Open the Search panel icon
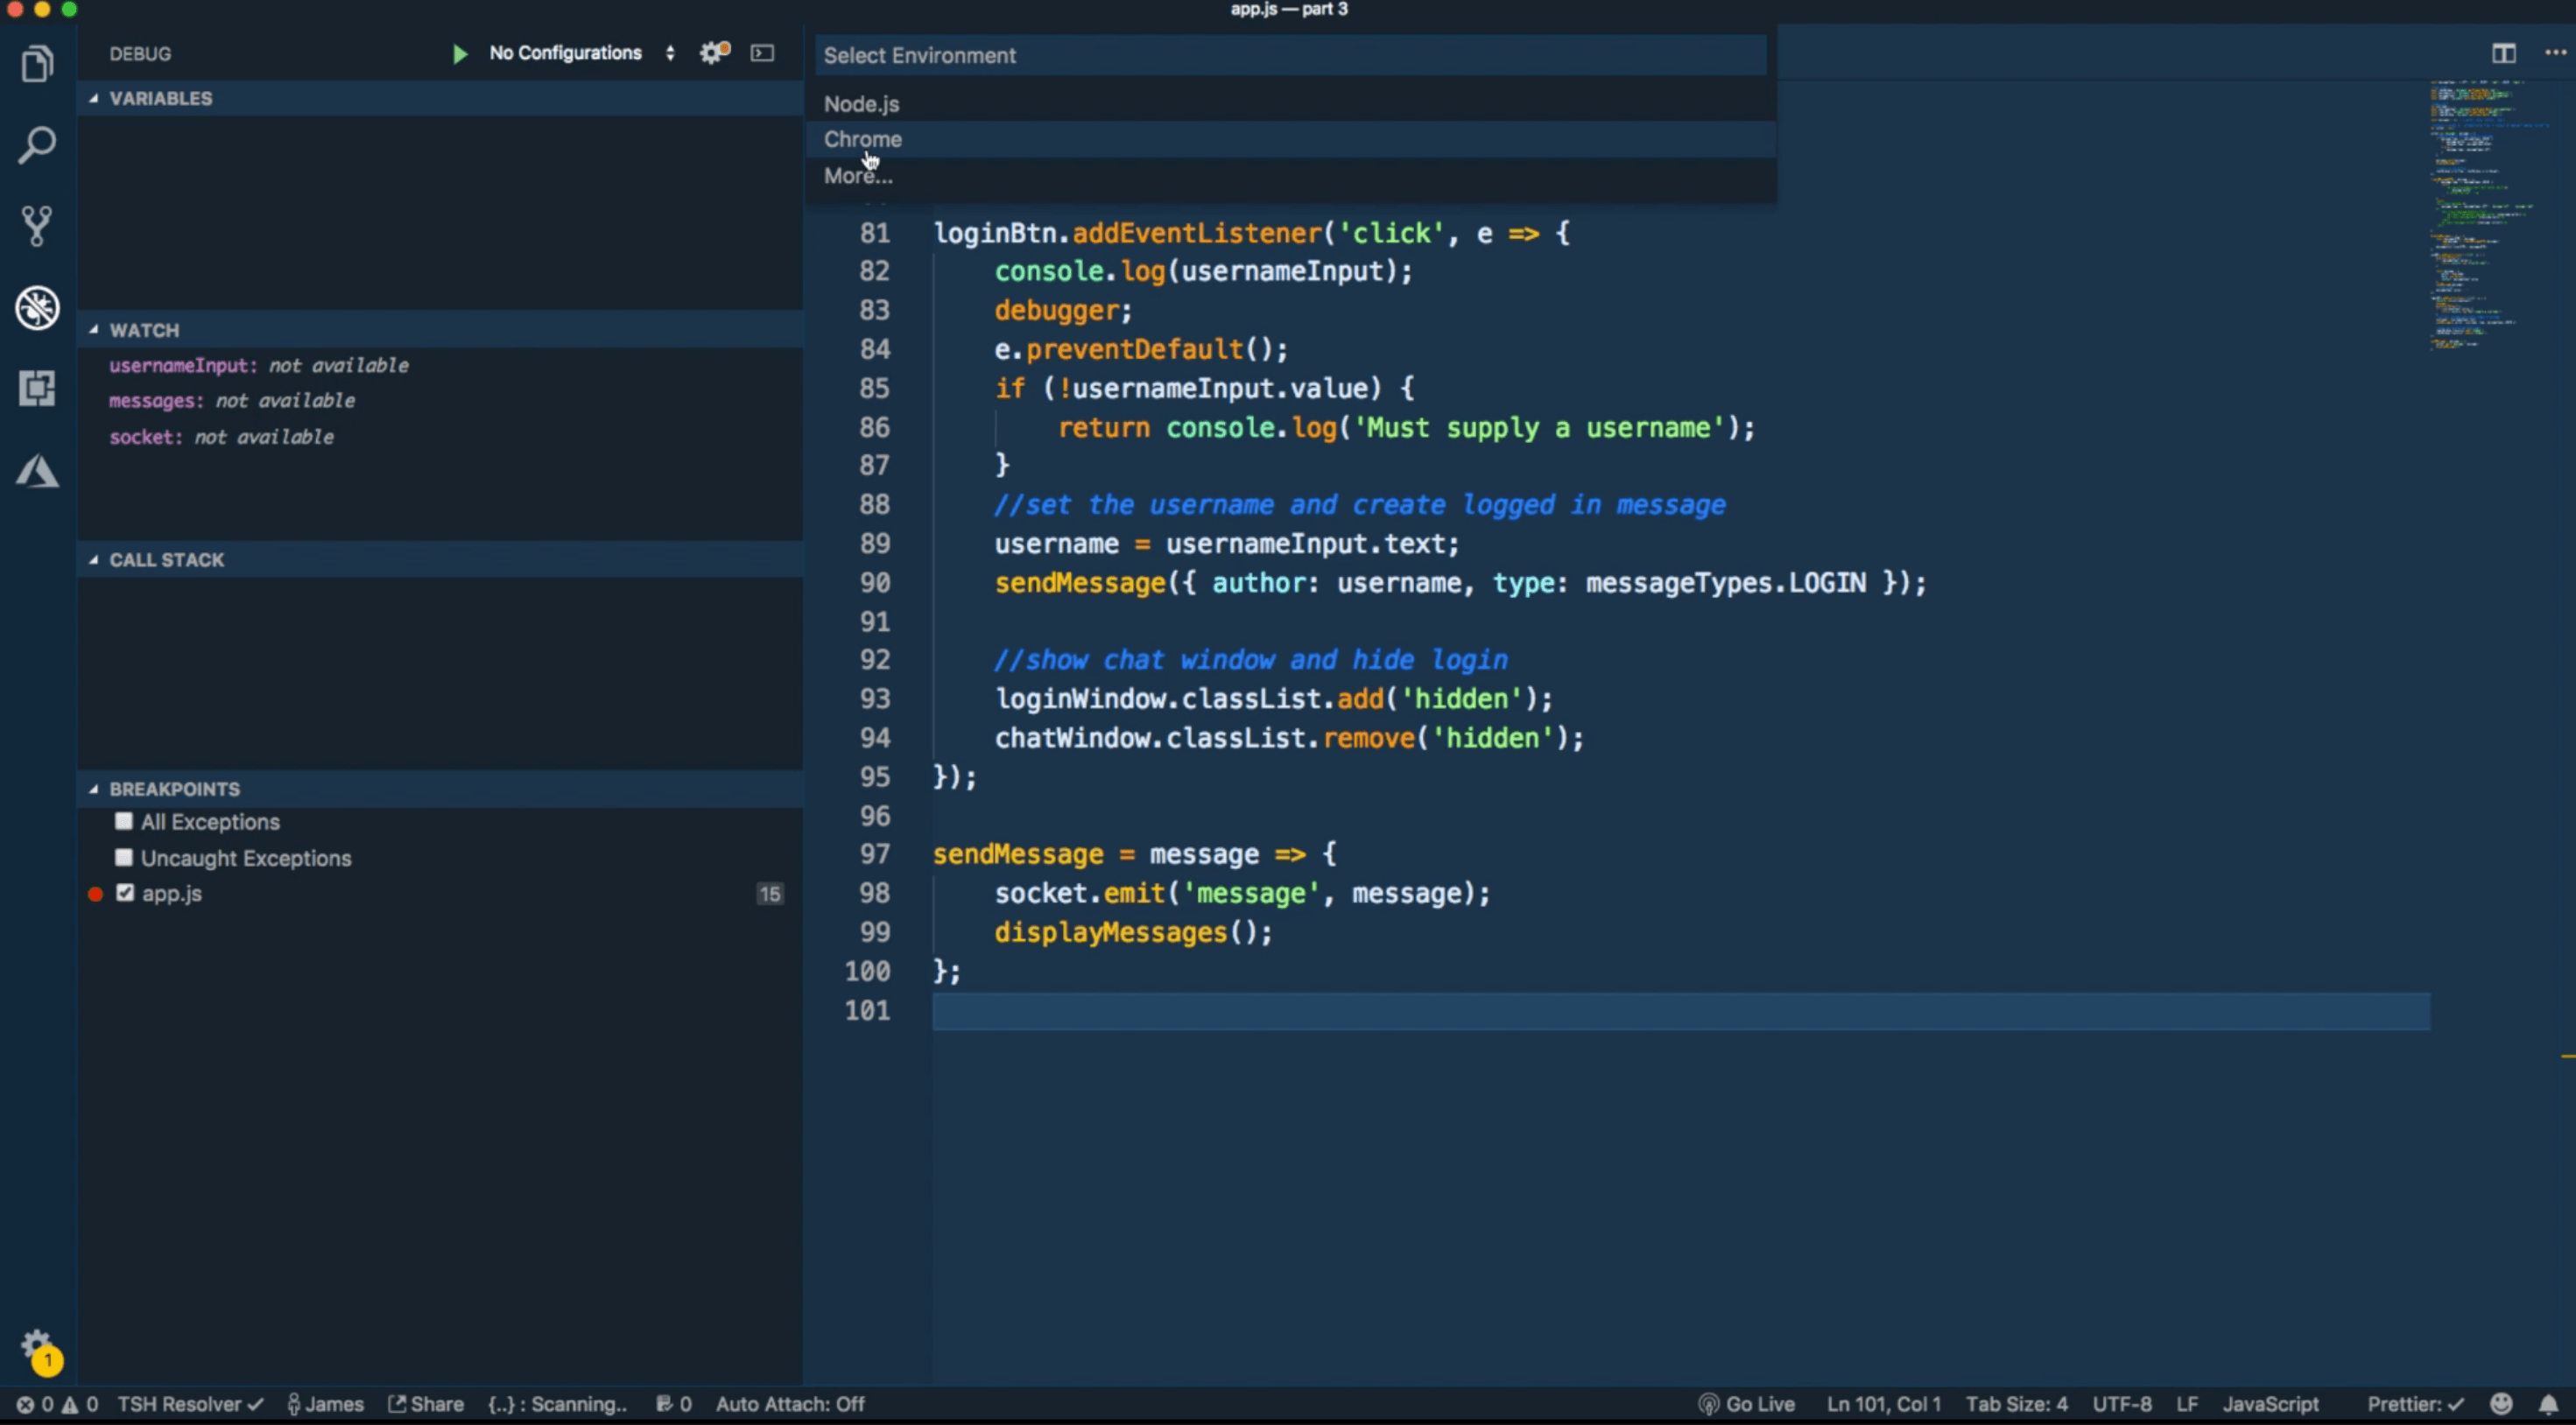This screenshot has width=2576, height=1425. click(37, 144)
